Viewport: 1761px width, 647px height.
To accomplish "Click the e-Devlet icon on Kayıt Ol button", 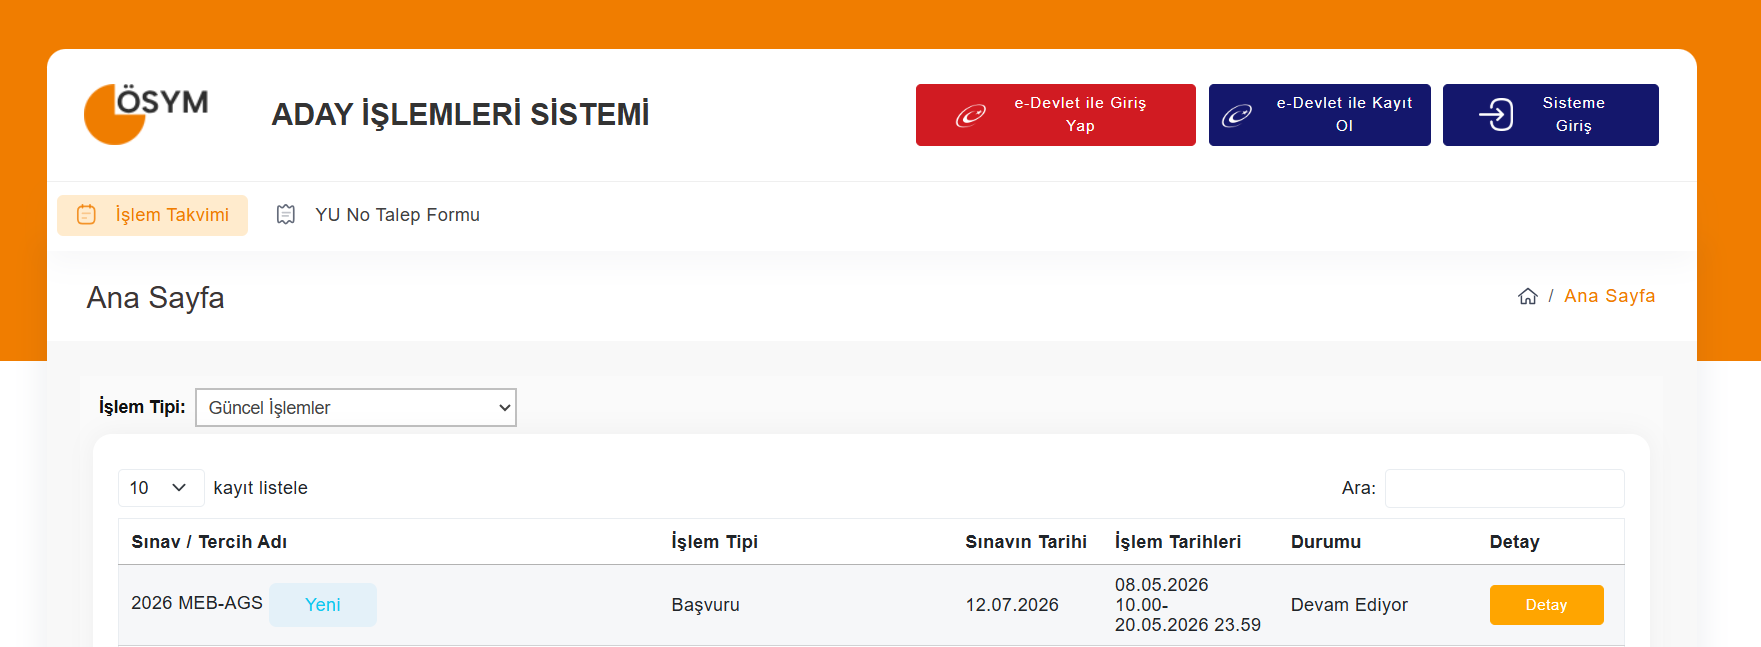I will (x=1237, y=115).
